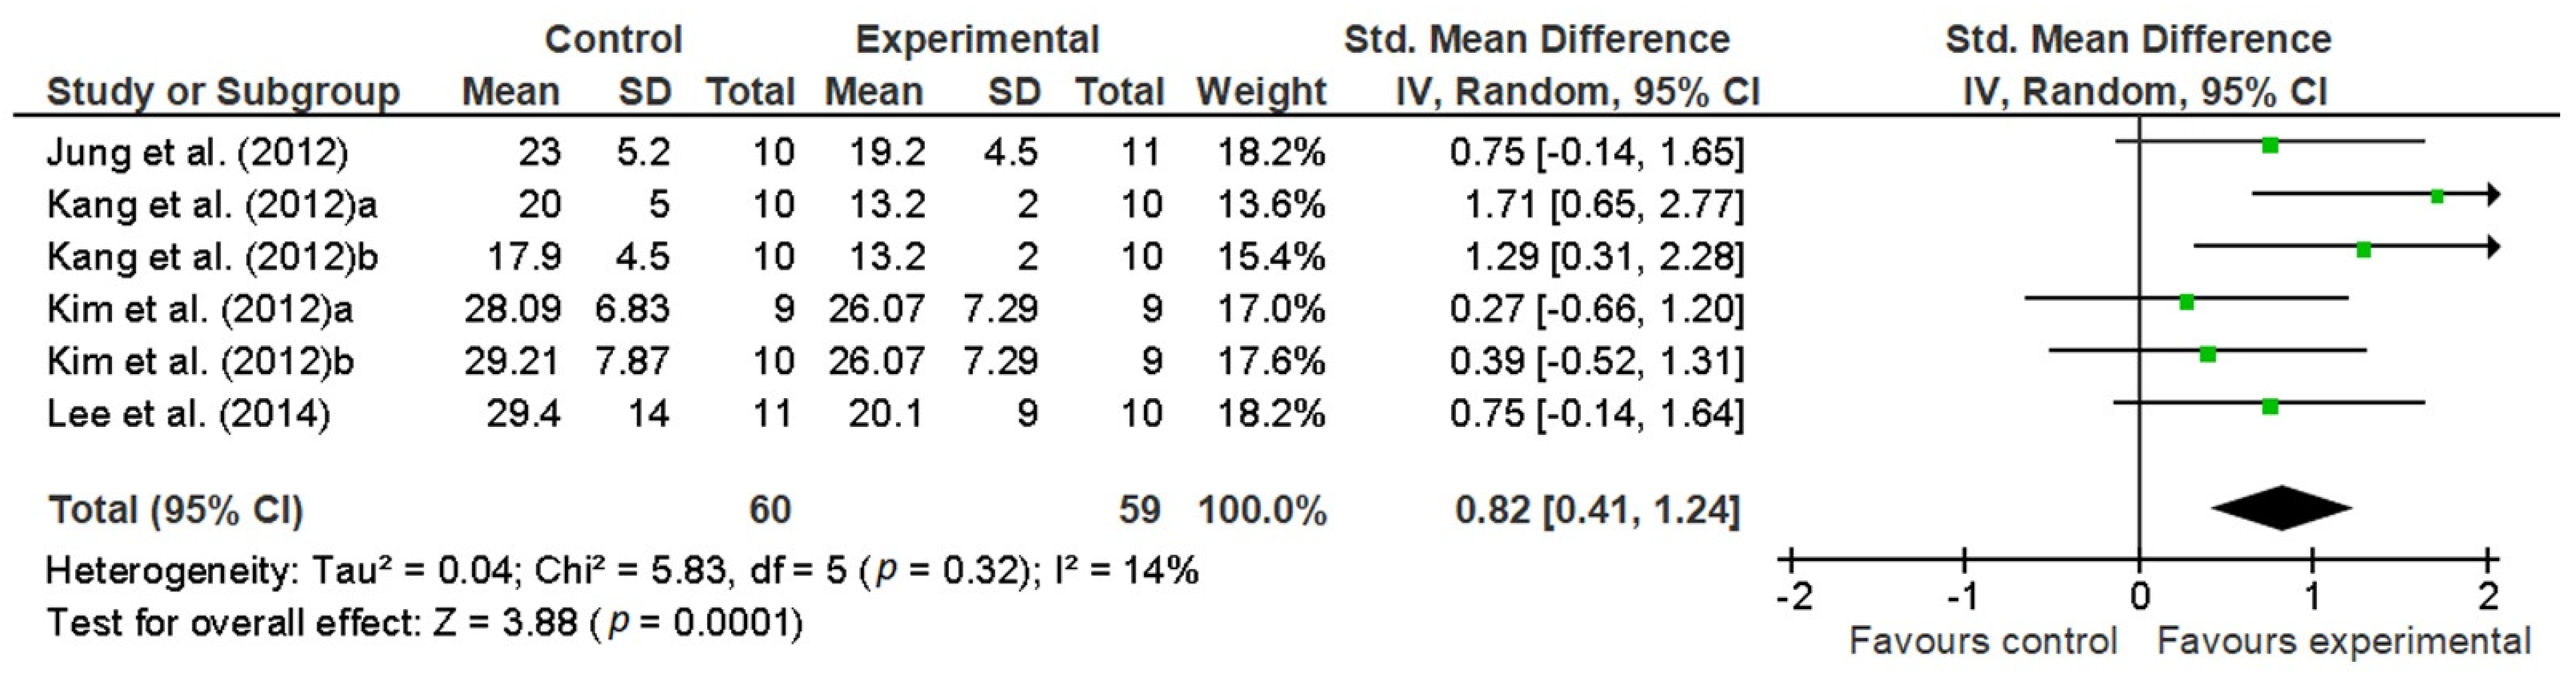Viewport: 2576px width, 676px height.
Task: Select the Lee et al. (2014) study label
Action: 188,414
